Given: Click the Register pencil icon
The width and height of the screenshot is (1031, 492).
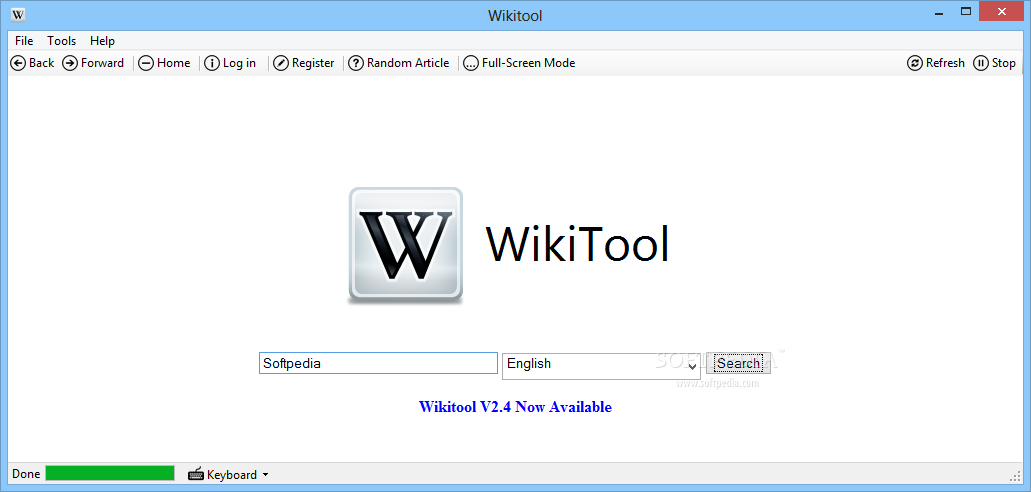Looking at the screenshot, I should [x=281, y=63].
